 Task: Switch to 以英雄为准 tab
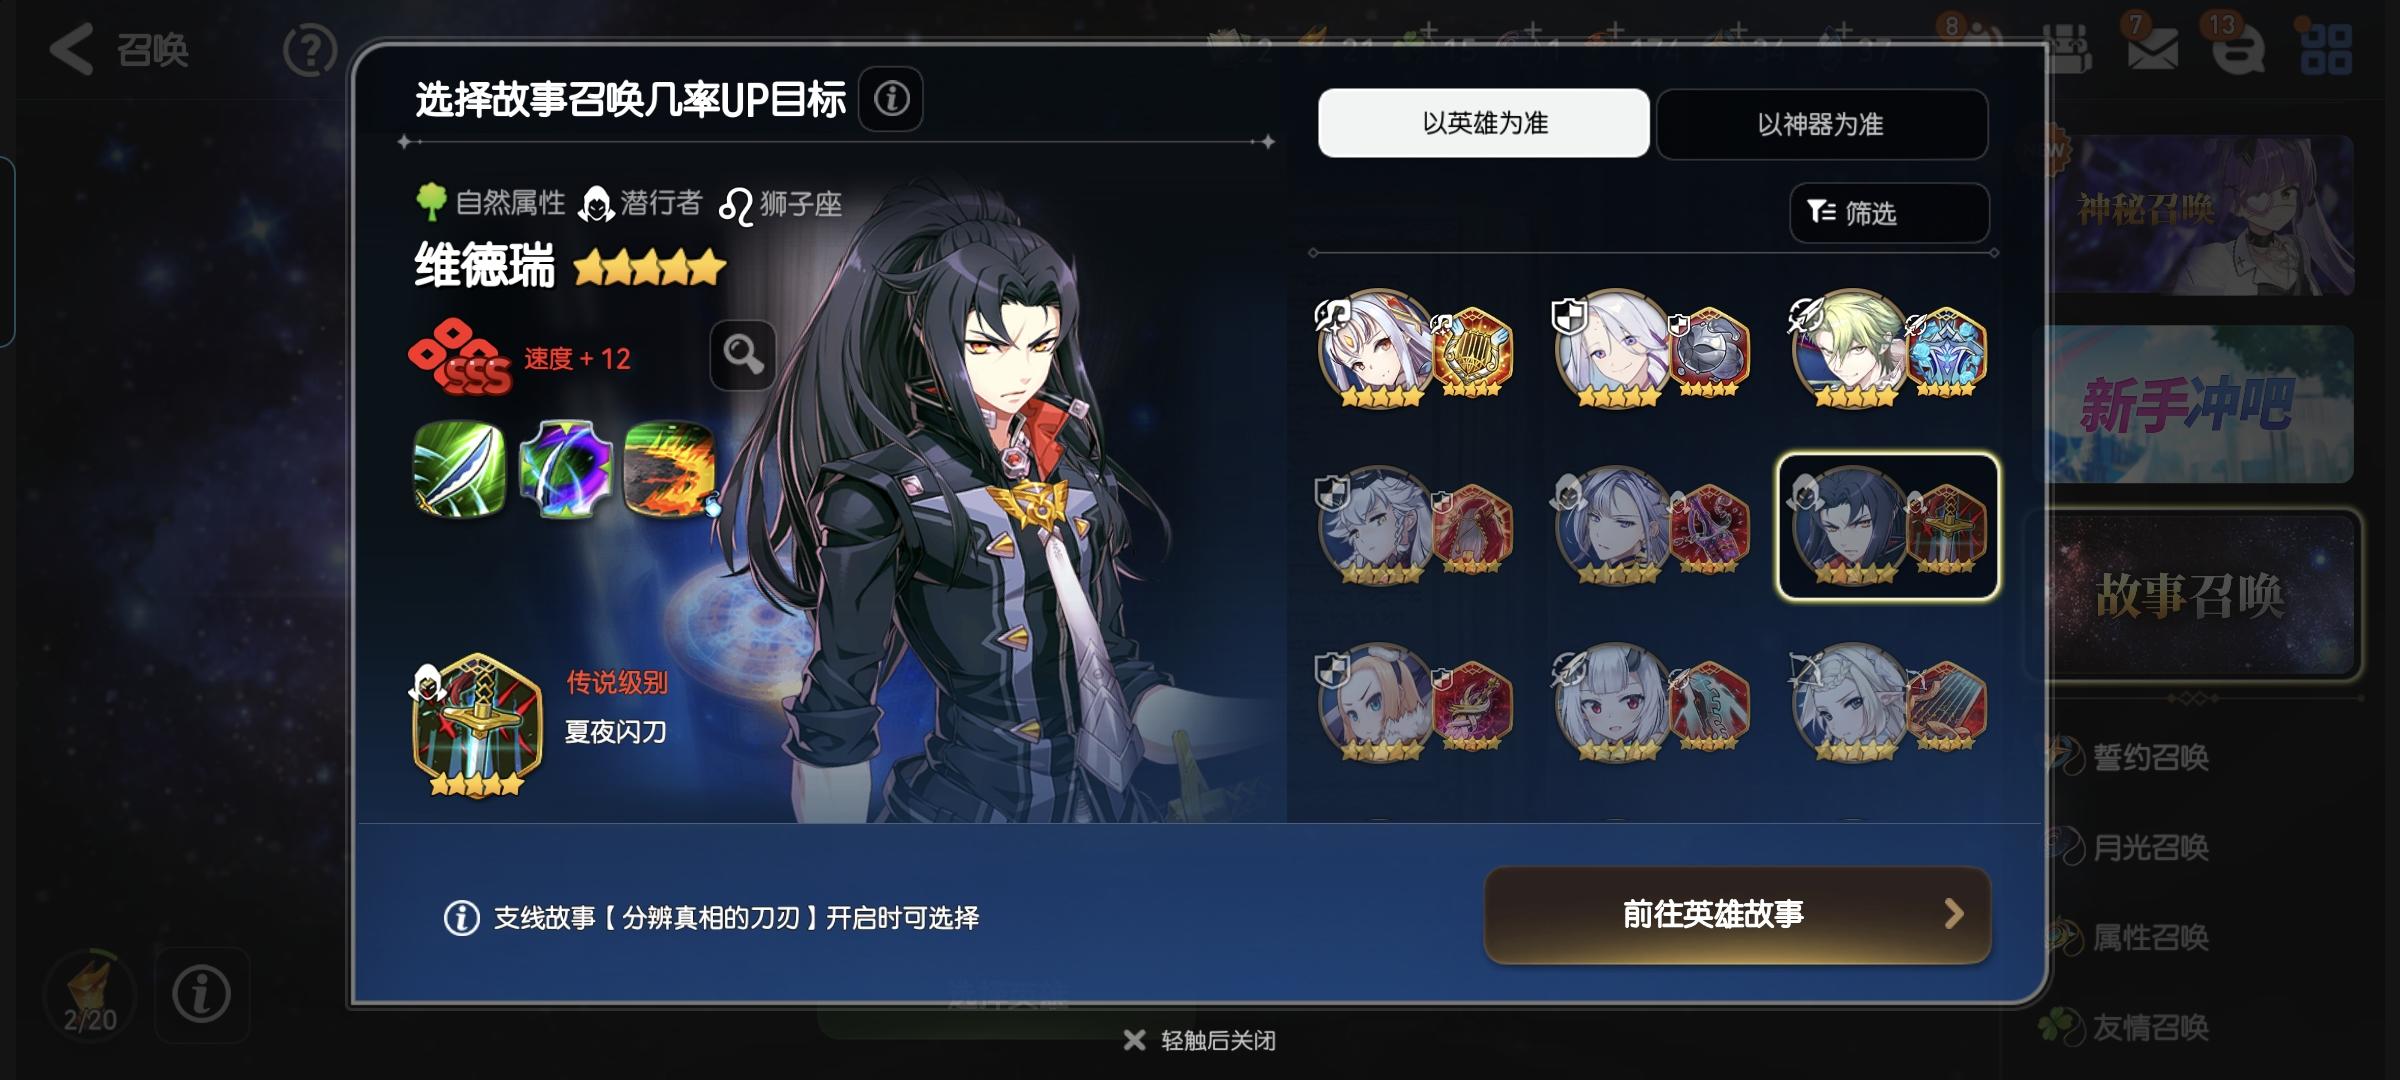click(1484, 123)
